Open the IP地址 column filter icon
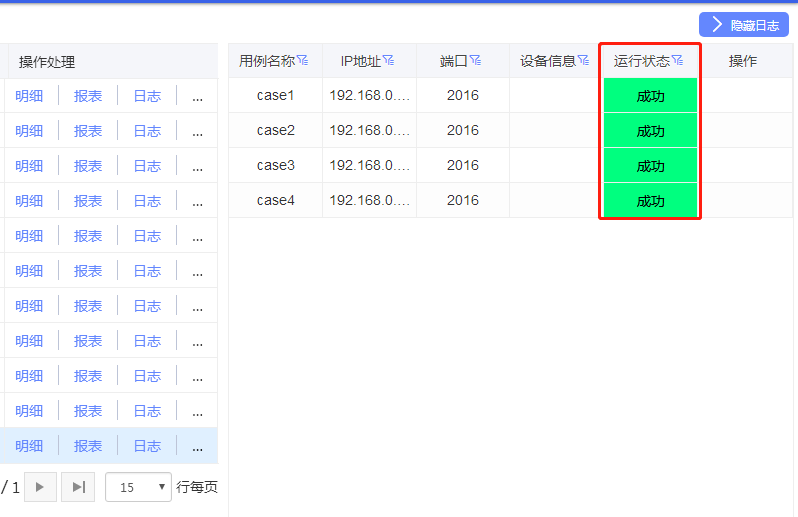This screenshot has height=517, width=798. point(389,61)
